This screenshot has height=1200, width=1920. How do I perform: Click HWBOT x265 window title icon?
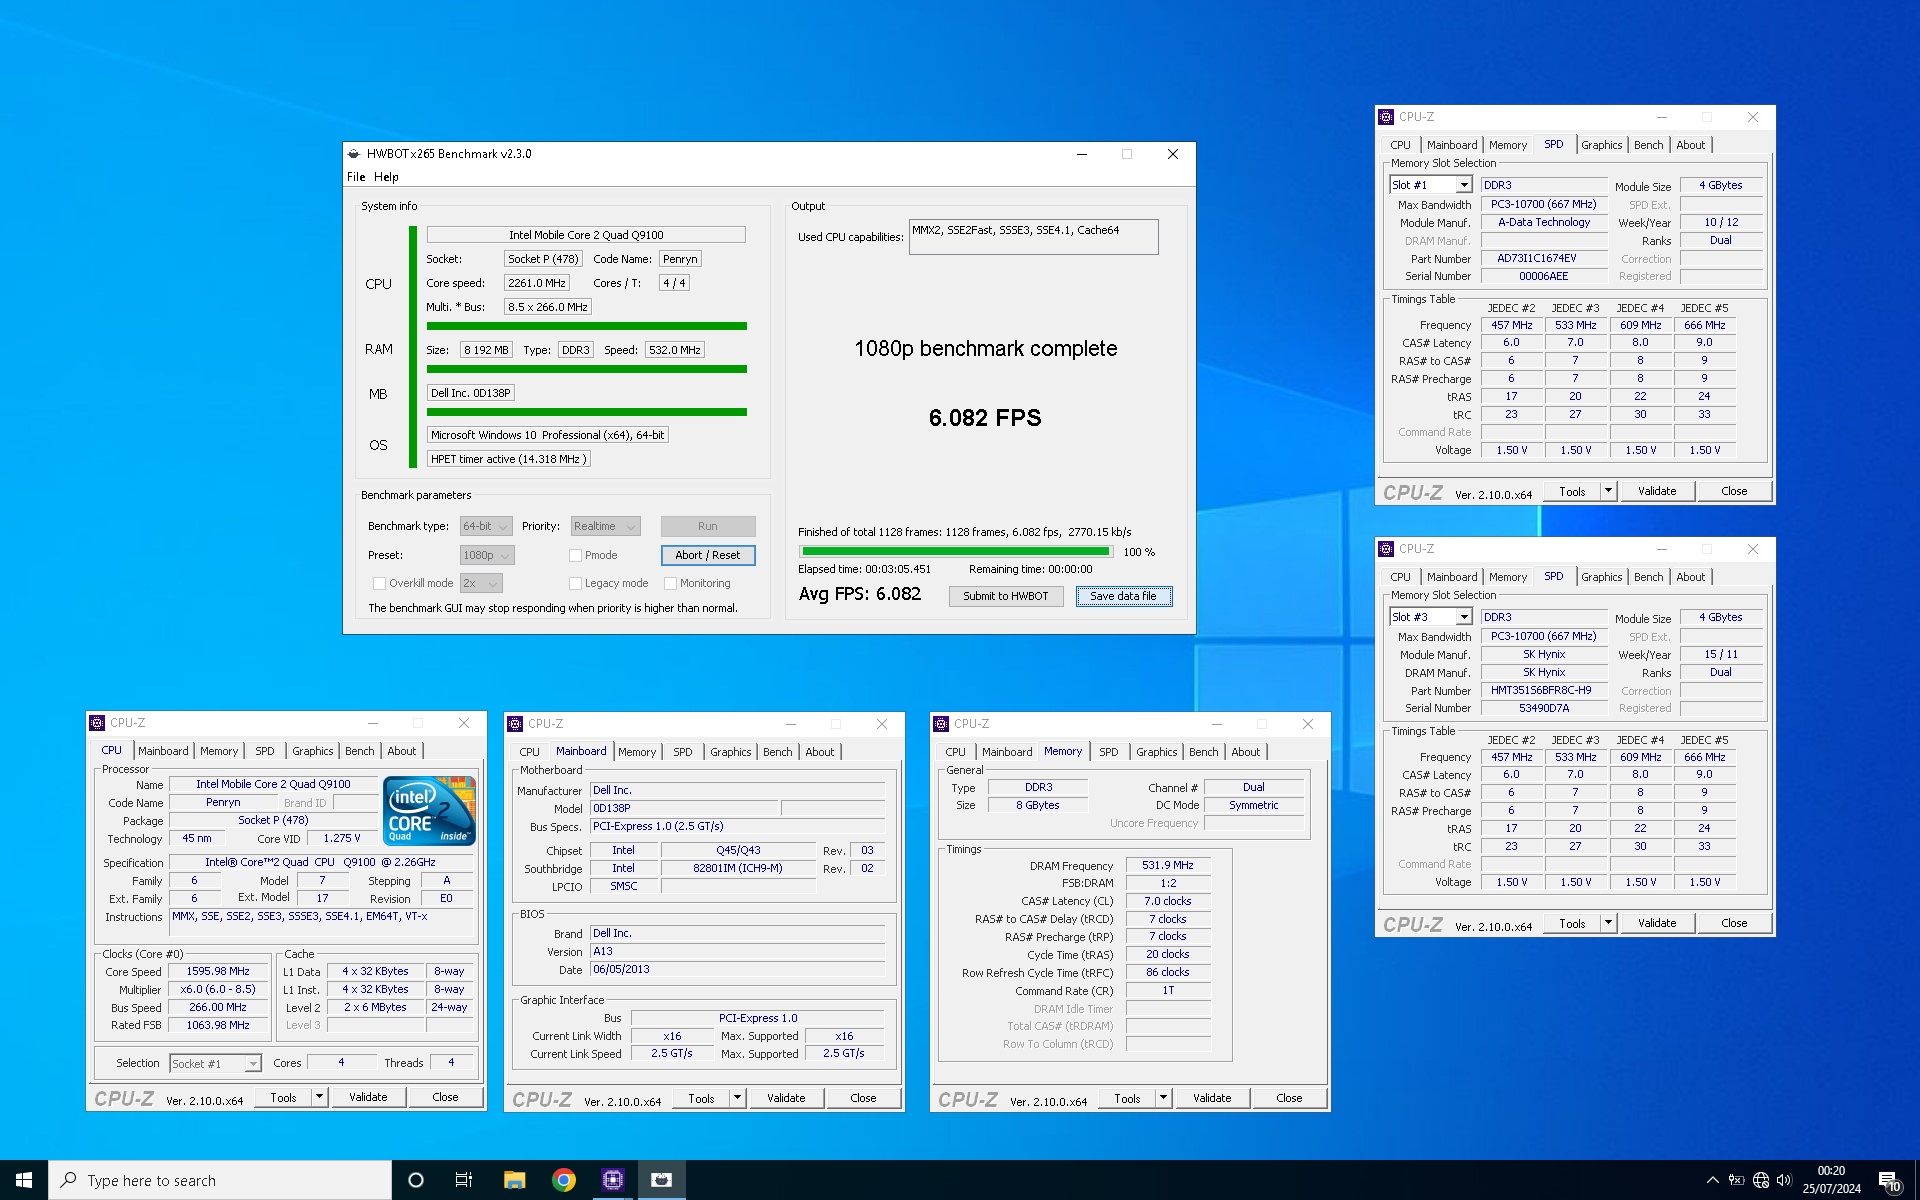tap(354, 154)
